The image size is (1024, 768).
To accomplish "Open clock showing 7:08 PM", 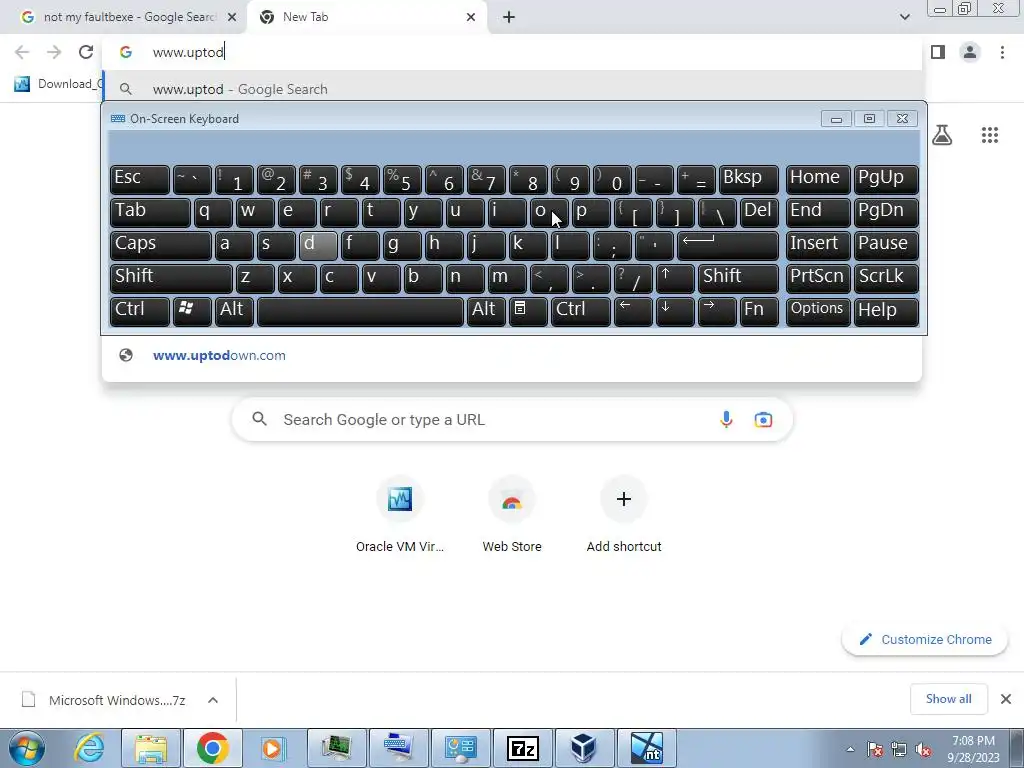I will tap(973, 749).
